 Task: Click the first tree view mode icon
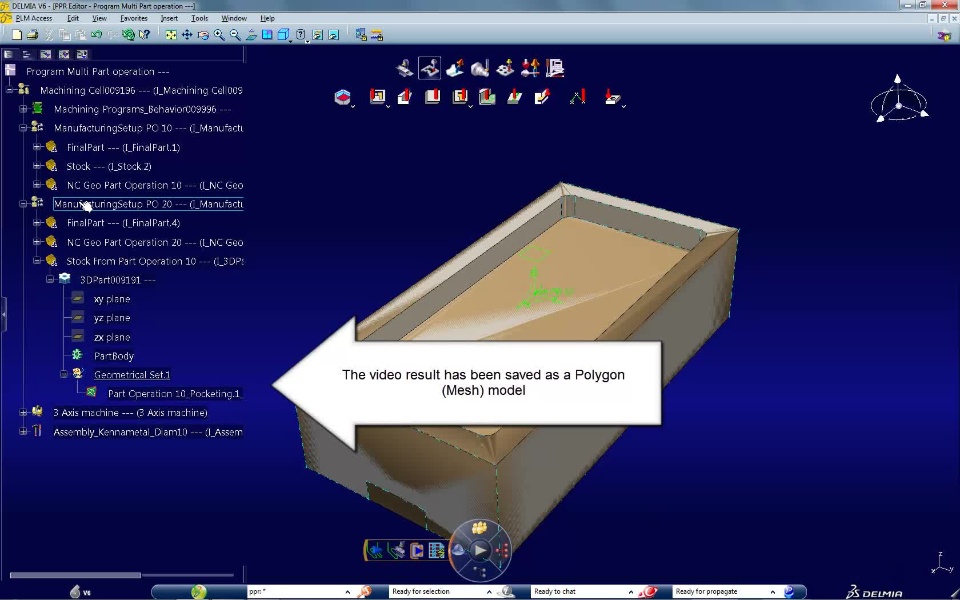click(x=9, y=54)
